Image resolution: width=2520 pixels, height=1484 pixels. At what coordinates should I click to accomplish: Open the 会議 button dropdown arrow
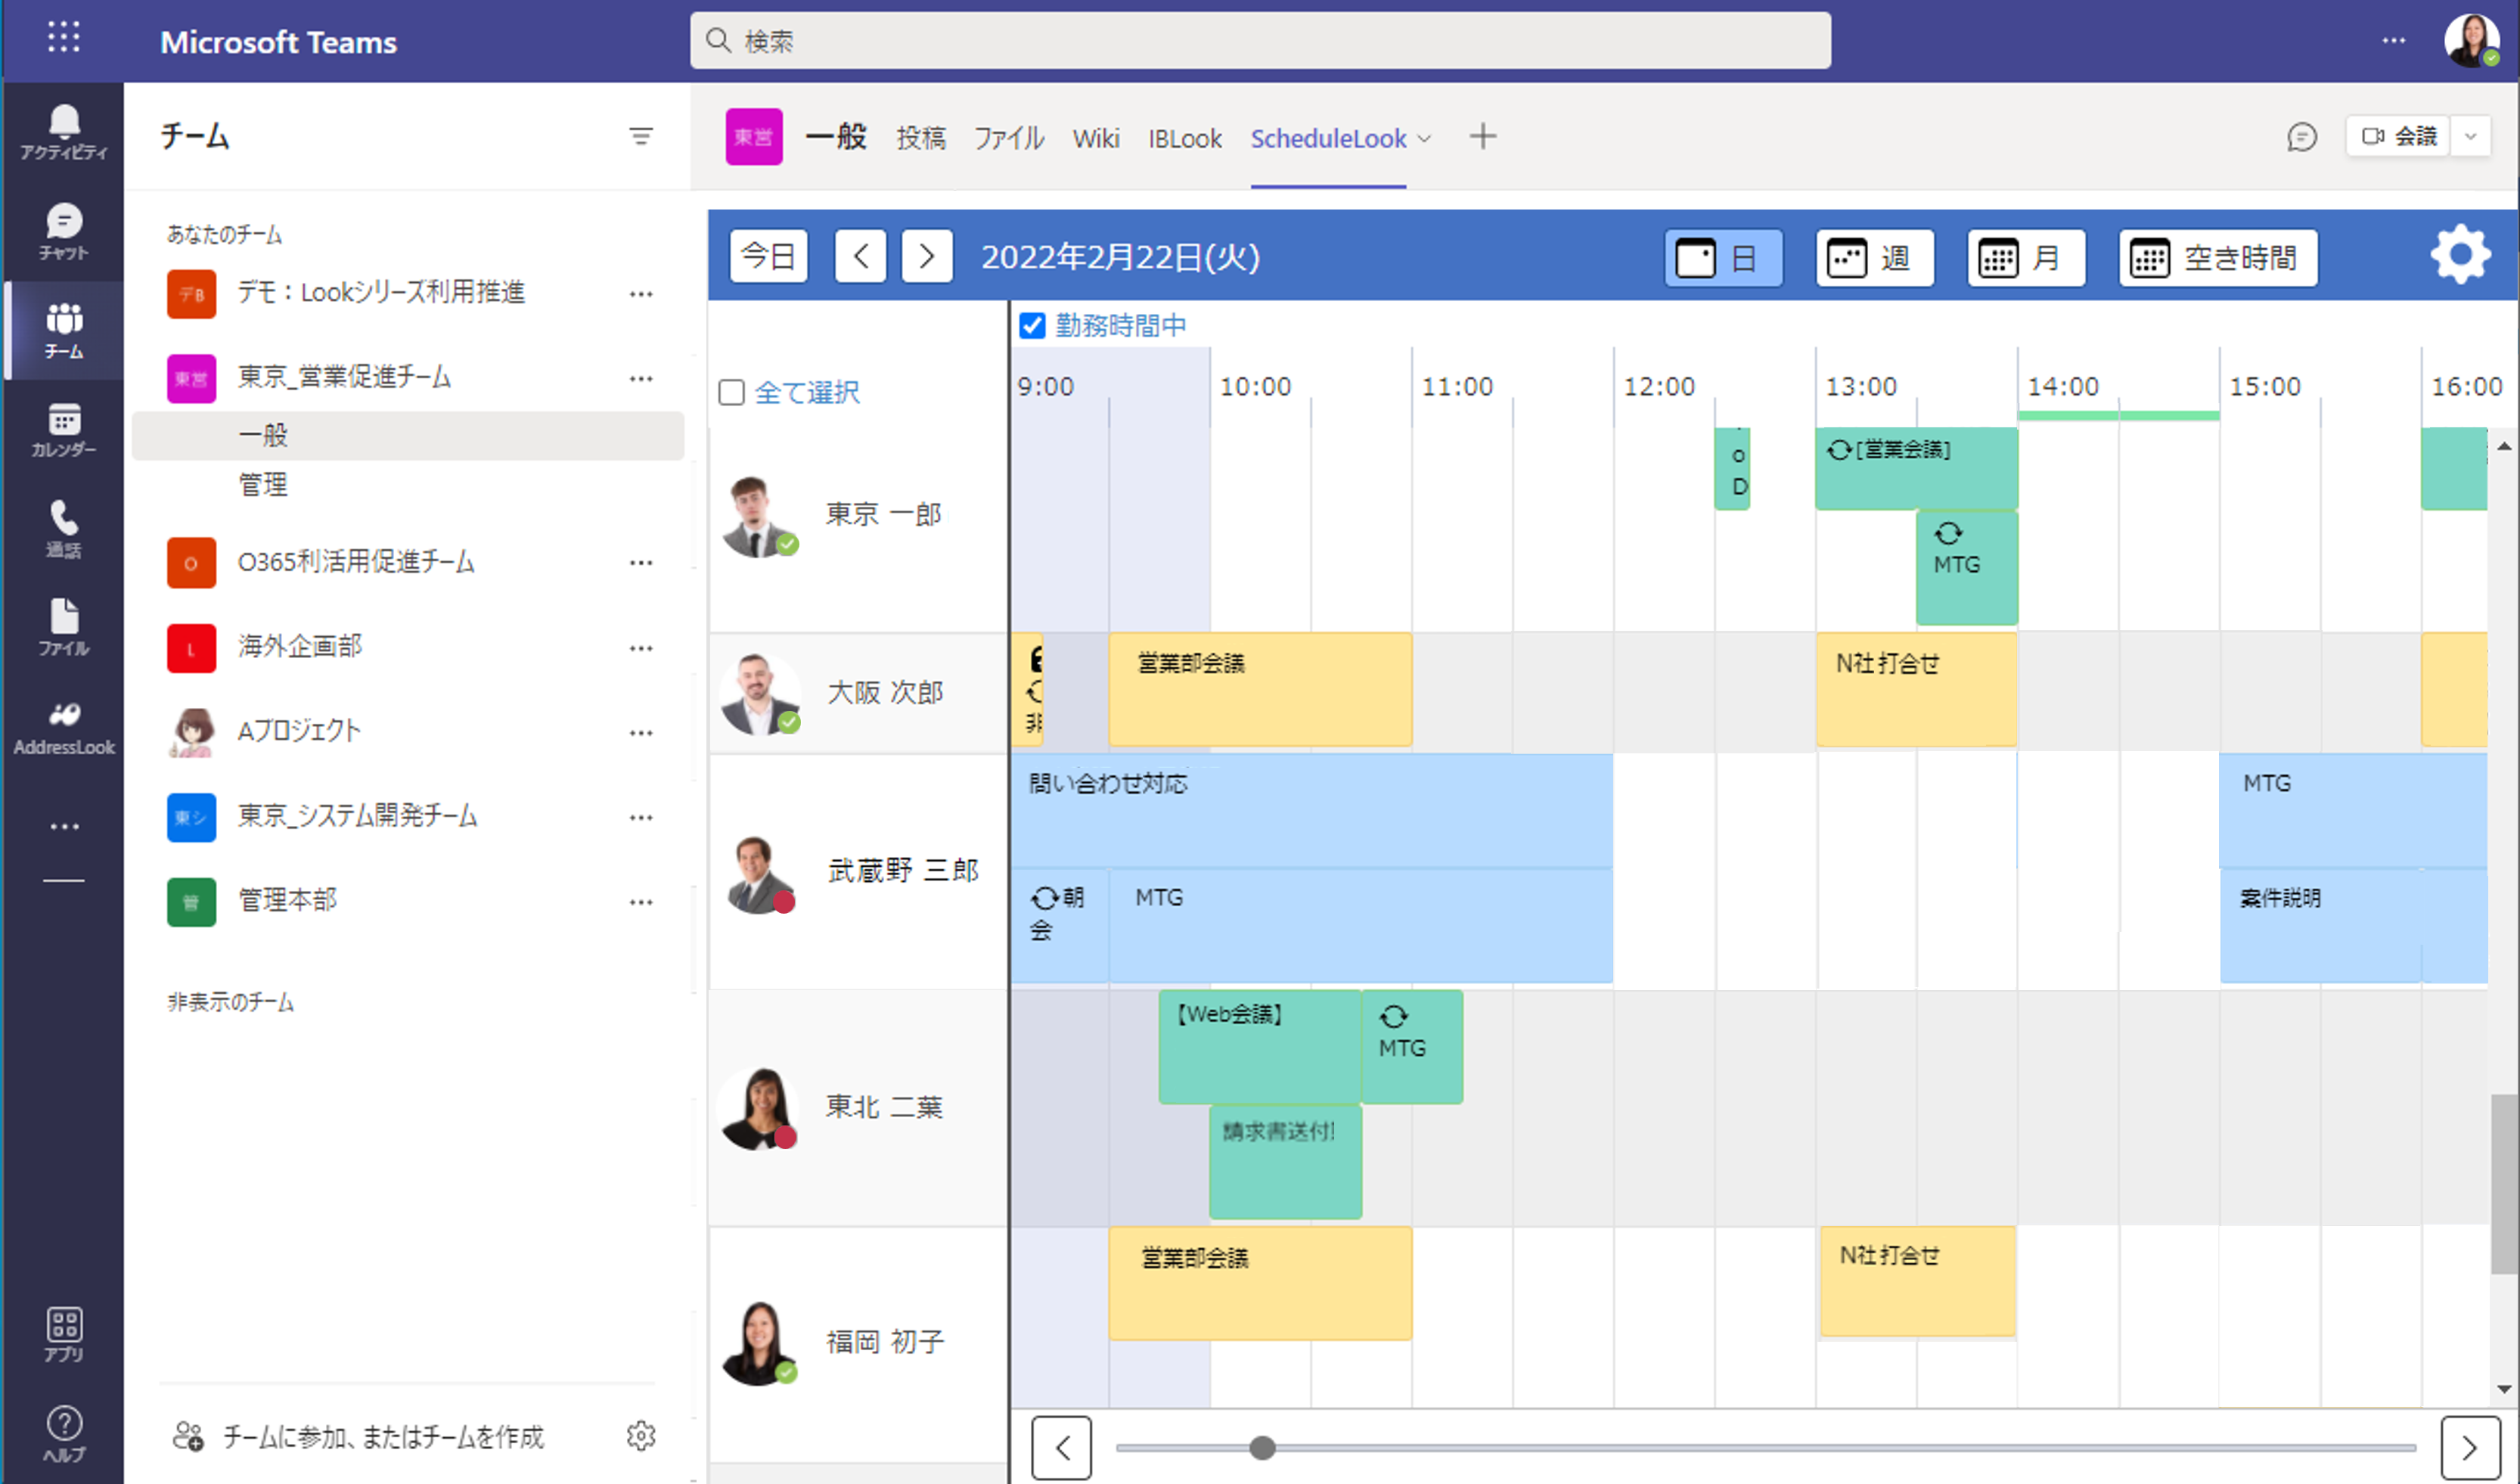(x=2471, y=136)
